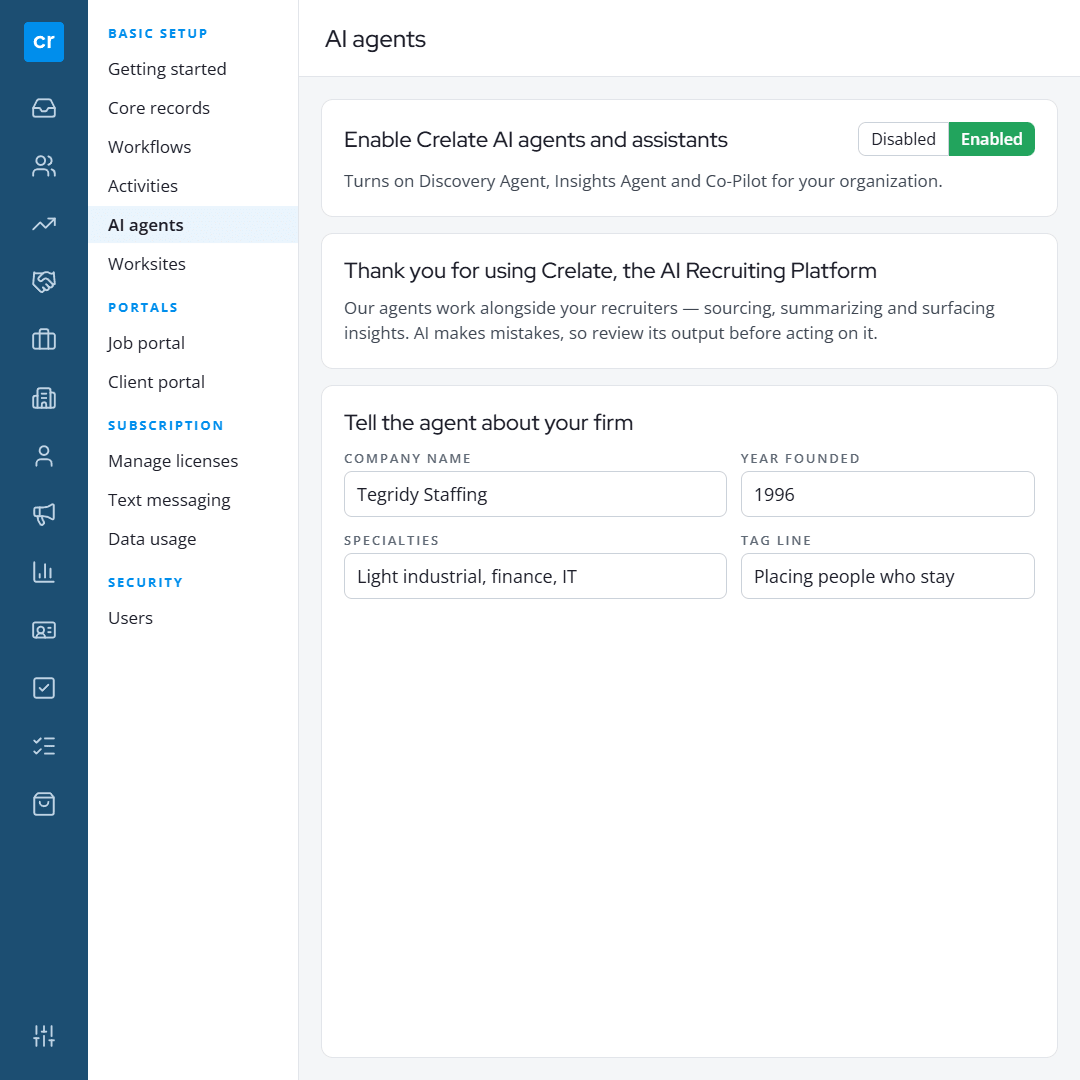Image resolution: width=1080 pixels, height=1080 pixels.
Task: Open the checkbox tasks icon
Action: pyautogui.click(x=43, y=688)
